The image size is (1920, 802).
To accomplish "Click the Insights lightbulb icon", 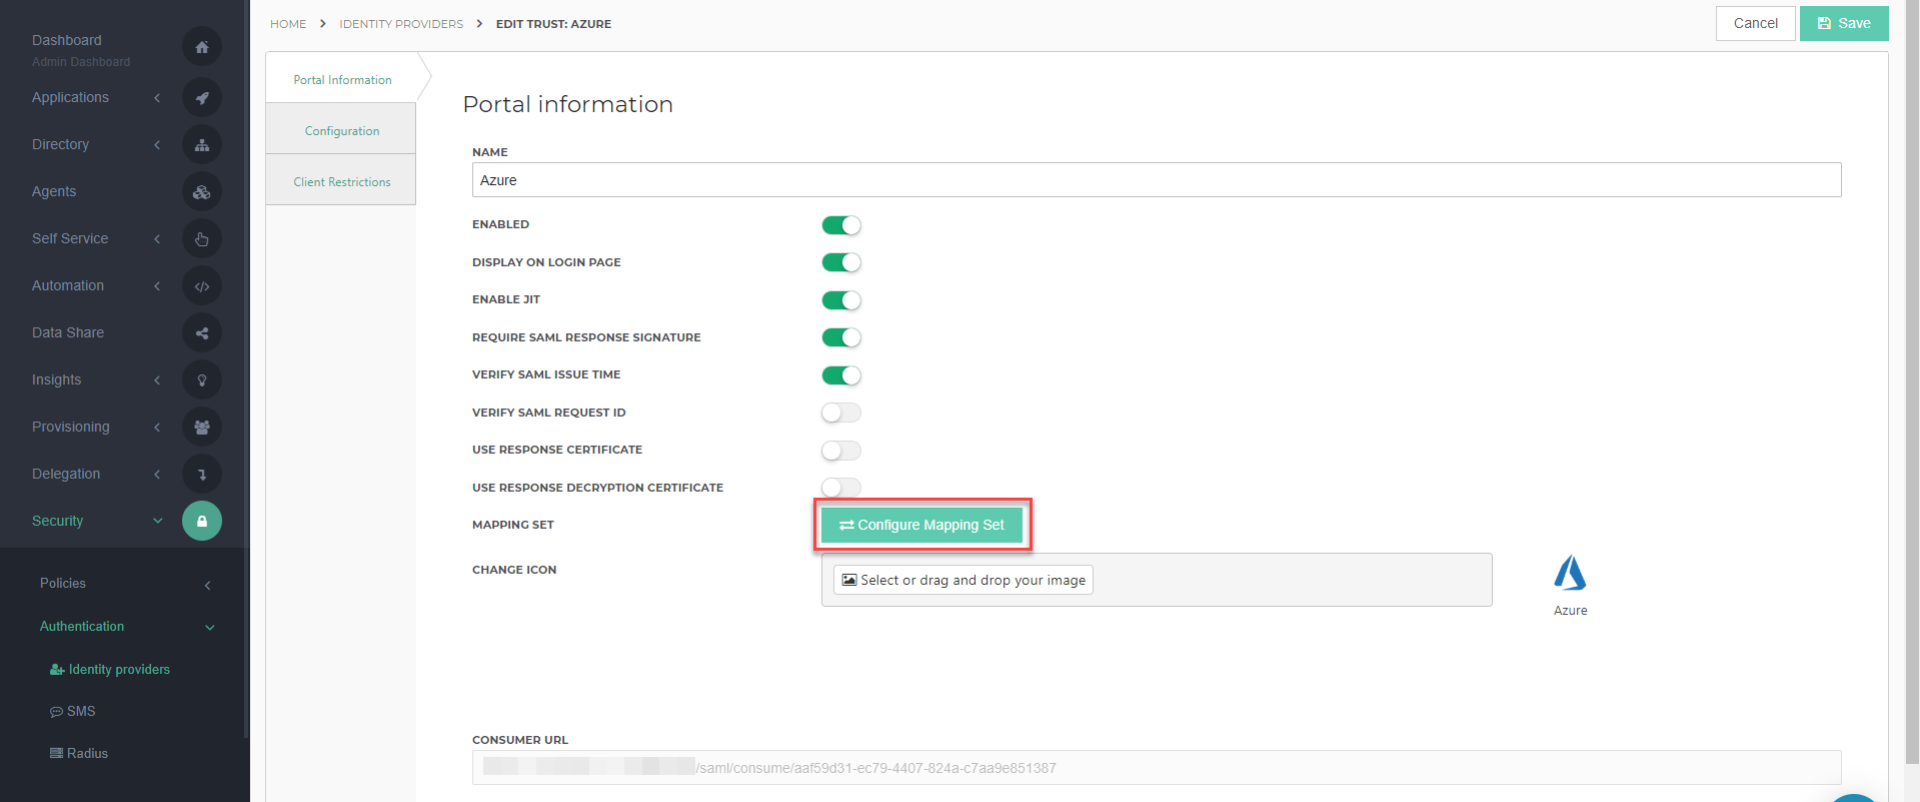I will tap(202, 380).
